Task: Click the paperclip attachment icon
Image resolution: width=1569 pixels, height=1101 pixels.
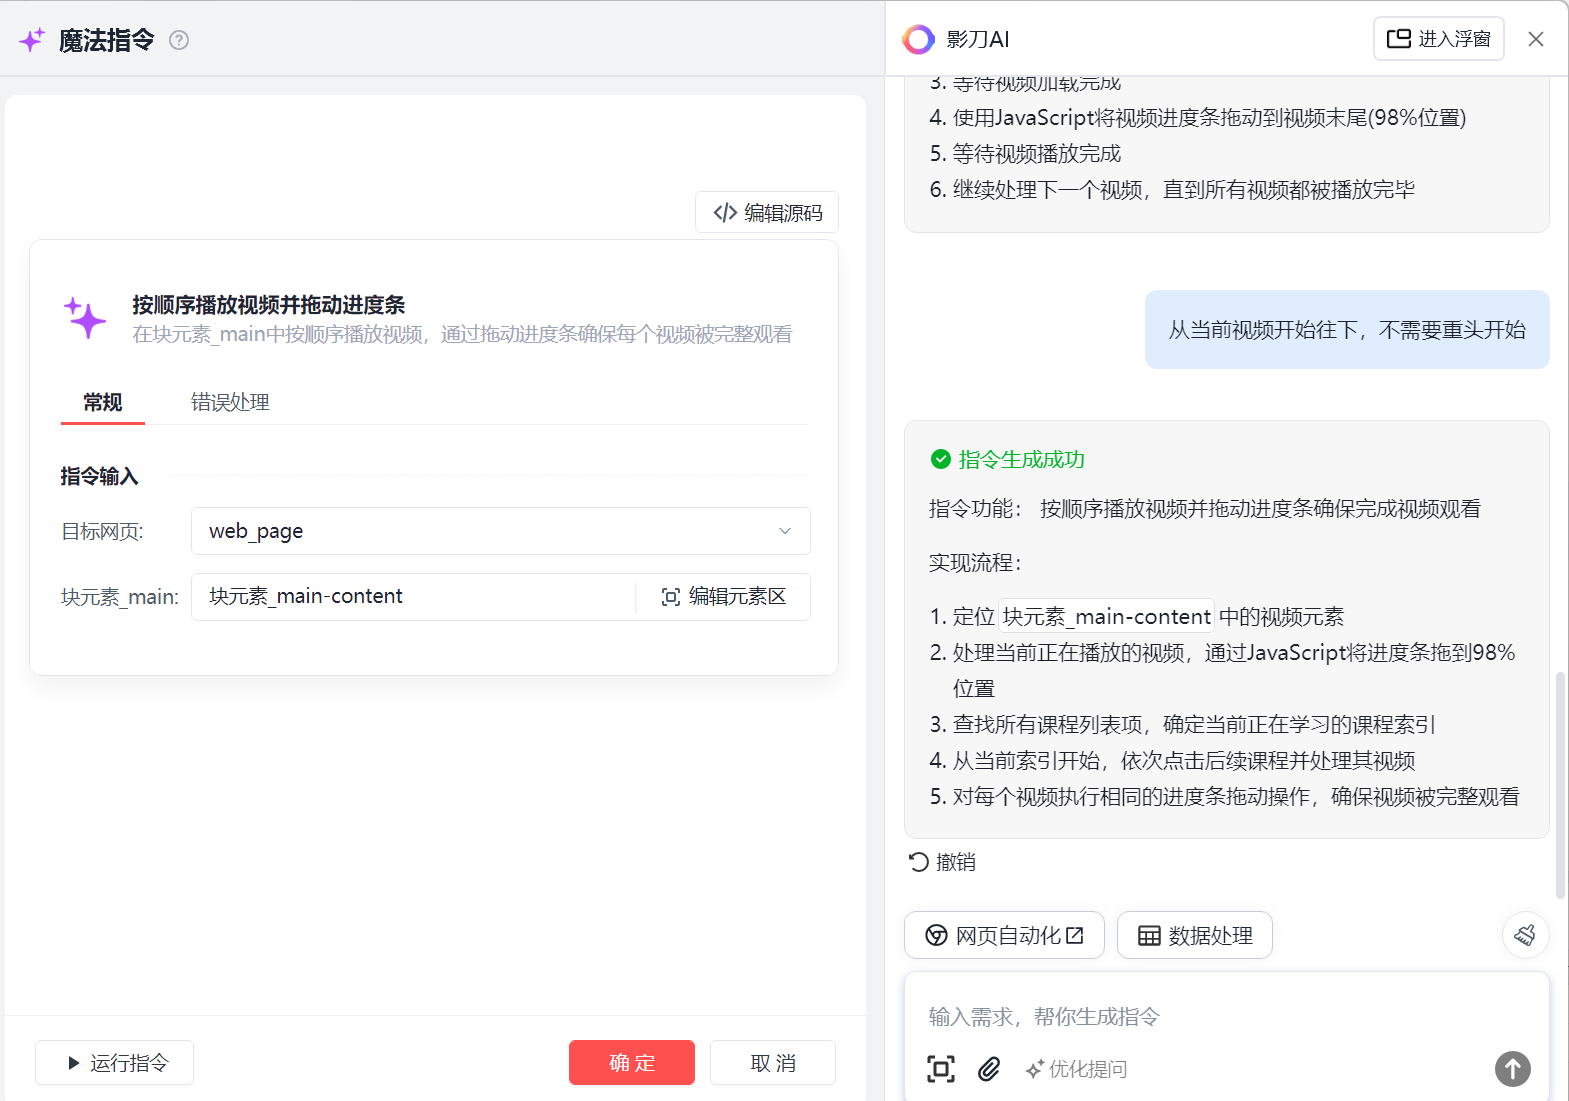Action: (989, 1069)
